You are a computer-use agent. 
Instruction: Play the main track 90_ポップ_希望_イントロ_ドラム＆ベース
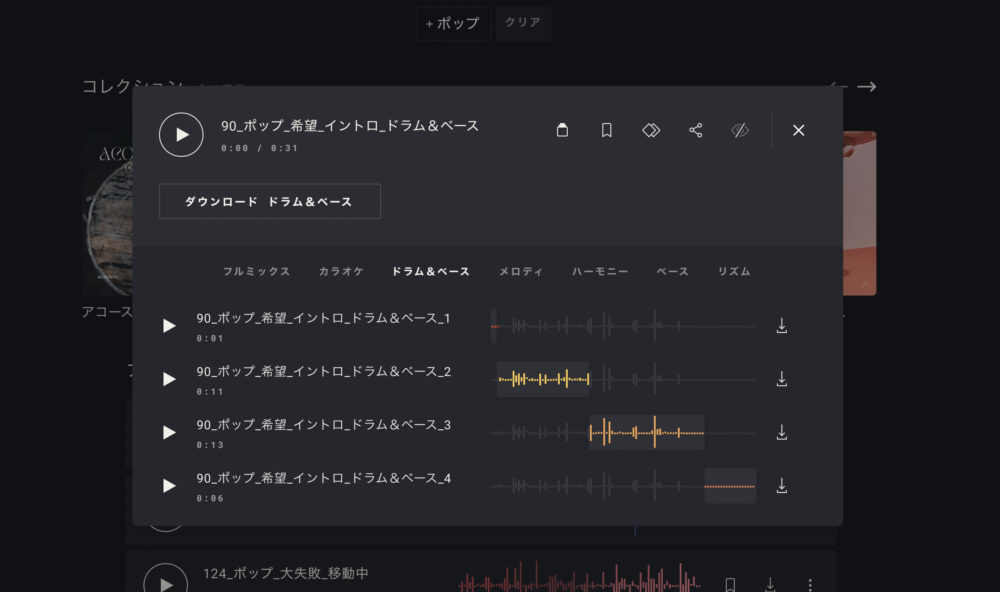coord(181,135)
